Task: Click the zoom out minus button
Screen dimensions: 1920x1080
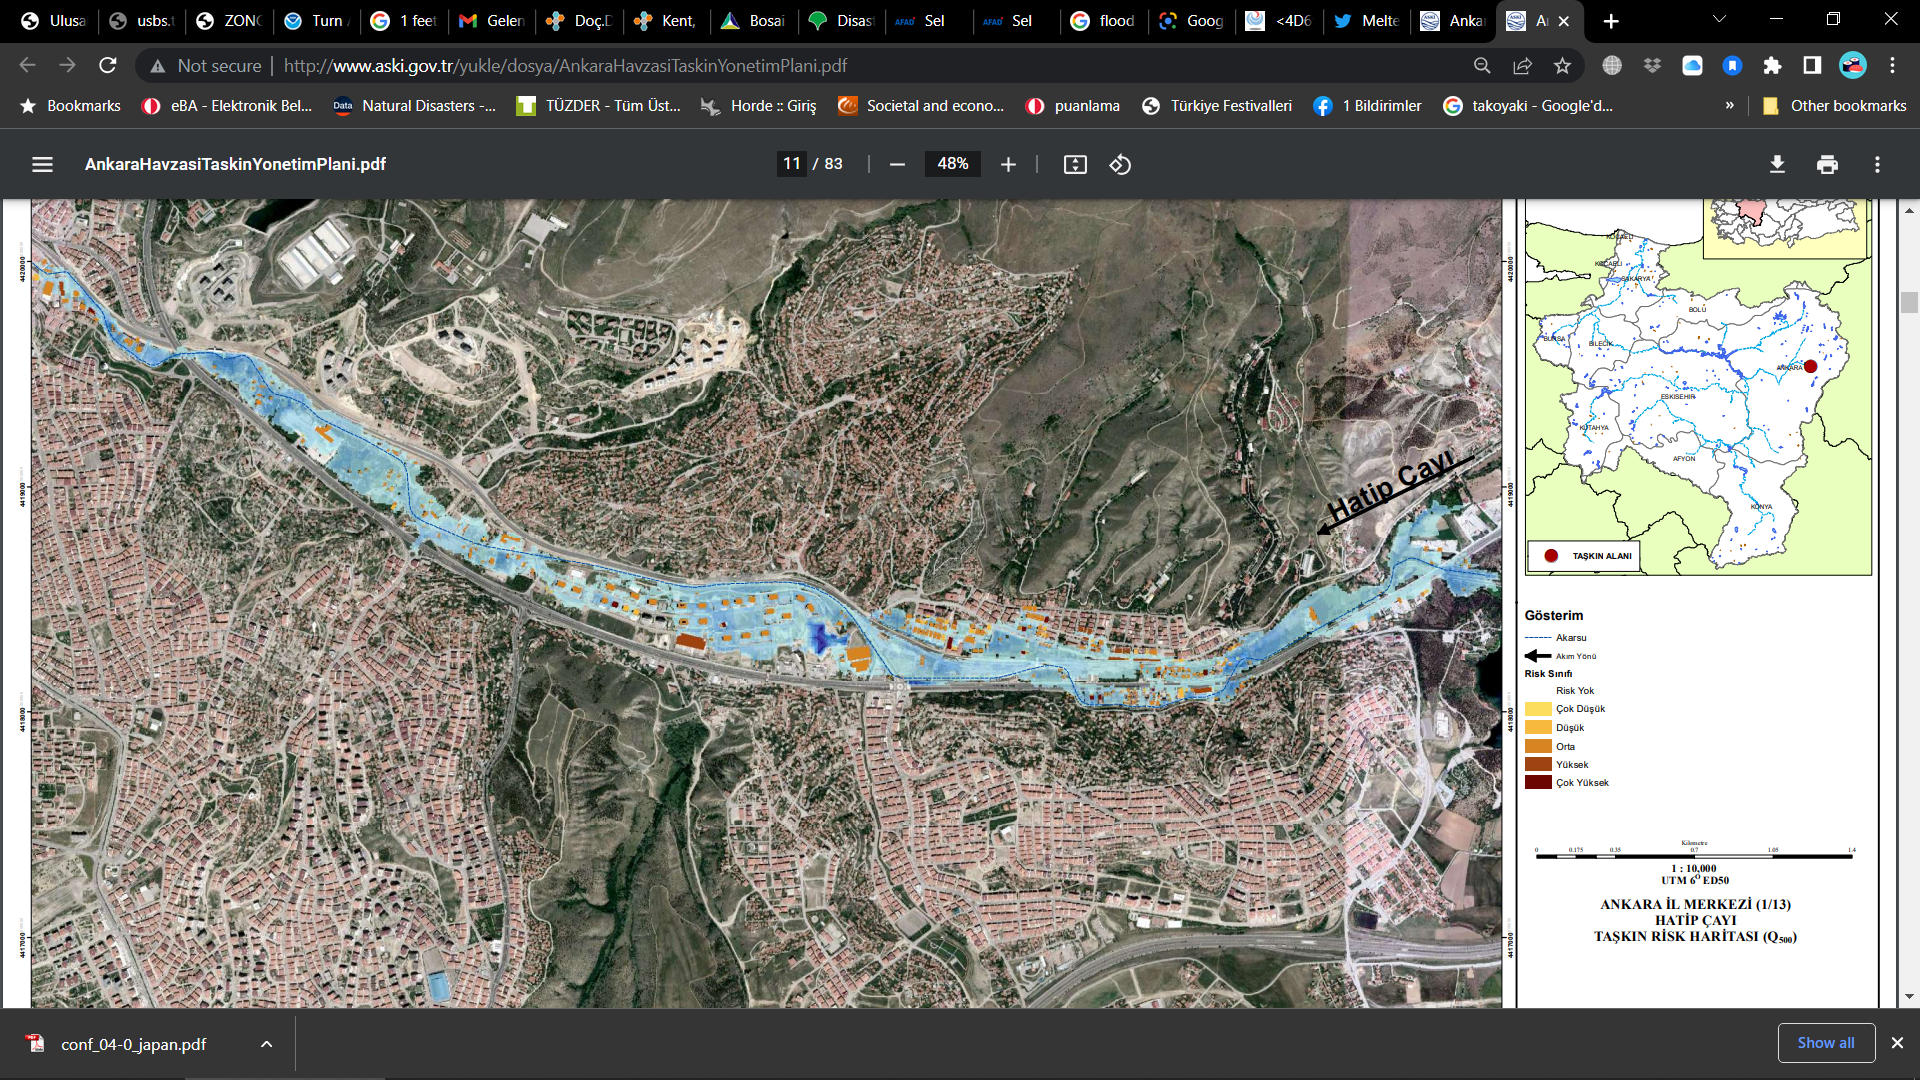Action: click(x=897, y=164)
